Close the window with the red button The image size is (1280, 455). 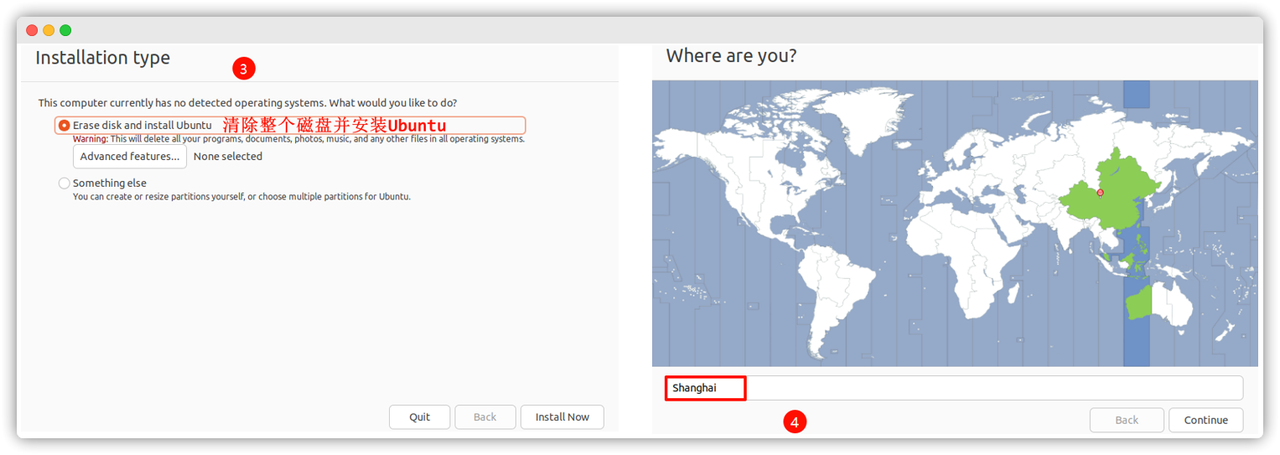pos(32,31)
